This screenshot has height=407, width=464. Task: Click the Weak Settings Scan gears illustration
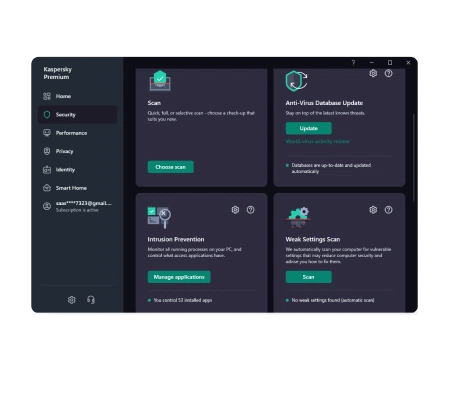[298, 217]
